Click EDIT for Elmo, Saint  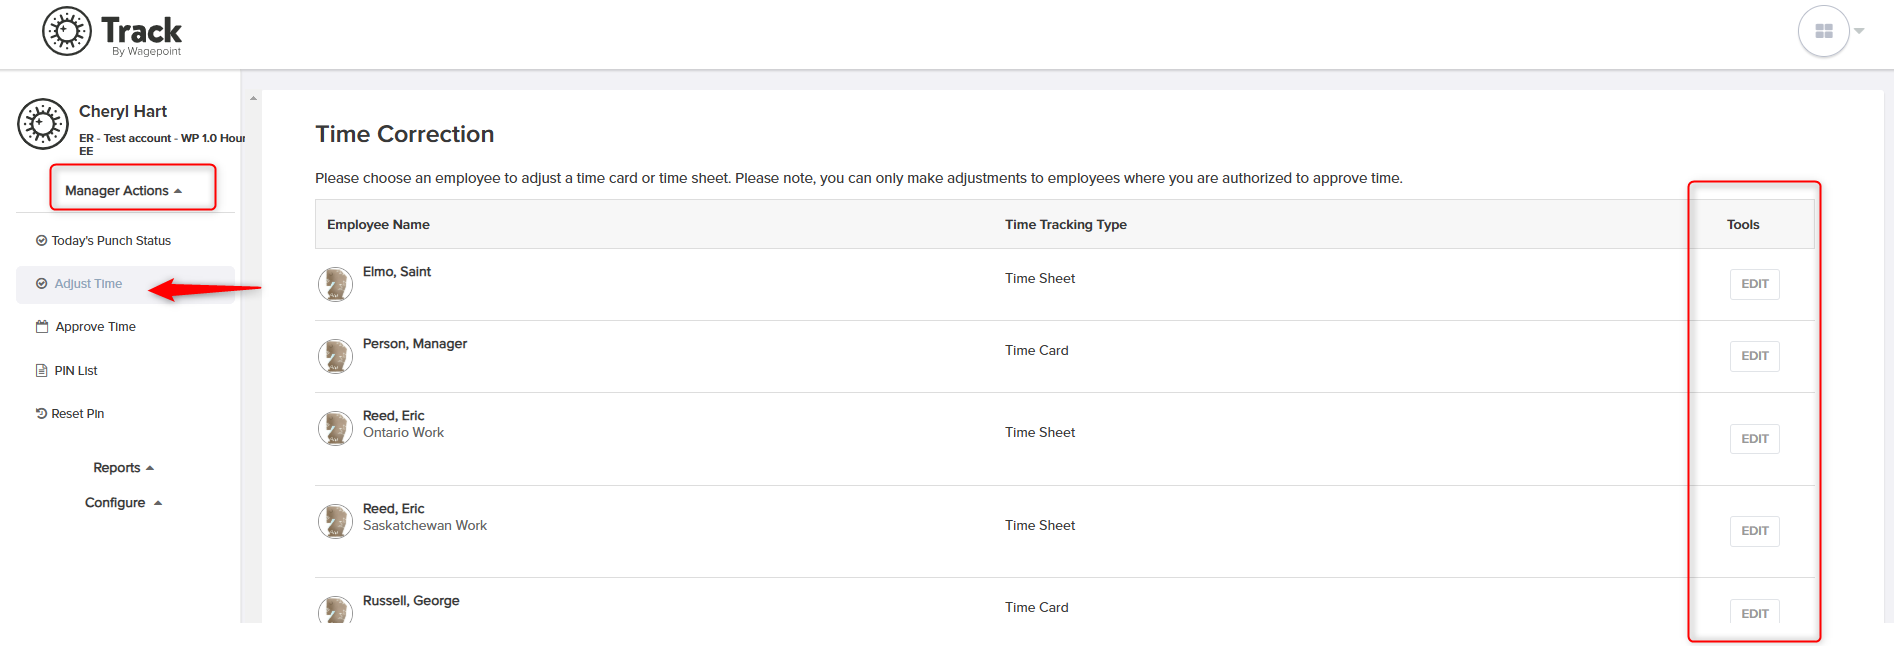point(1754,284)
